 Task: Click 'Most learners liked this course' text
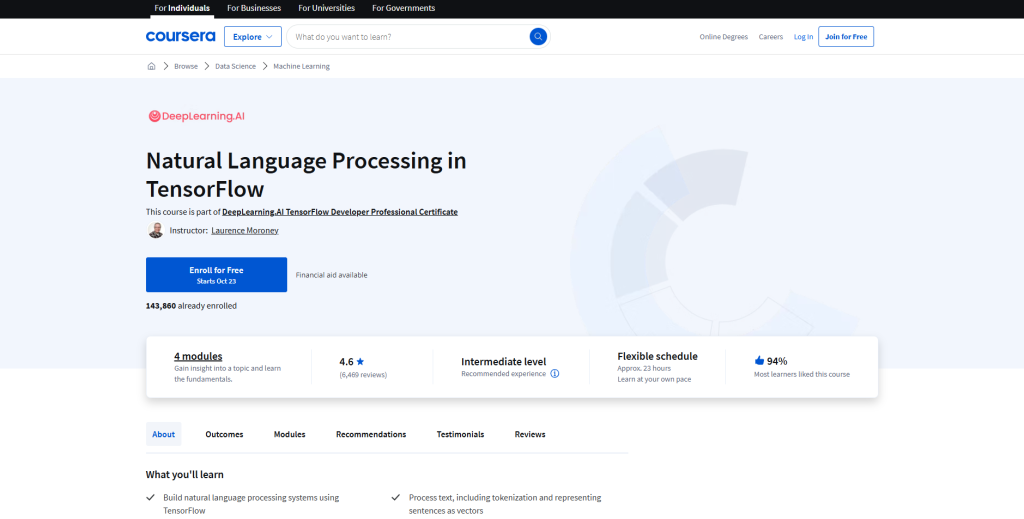(x=802, y=374)
